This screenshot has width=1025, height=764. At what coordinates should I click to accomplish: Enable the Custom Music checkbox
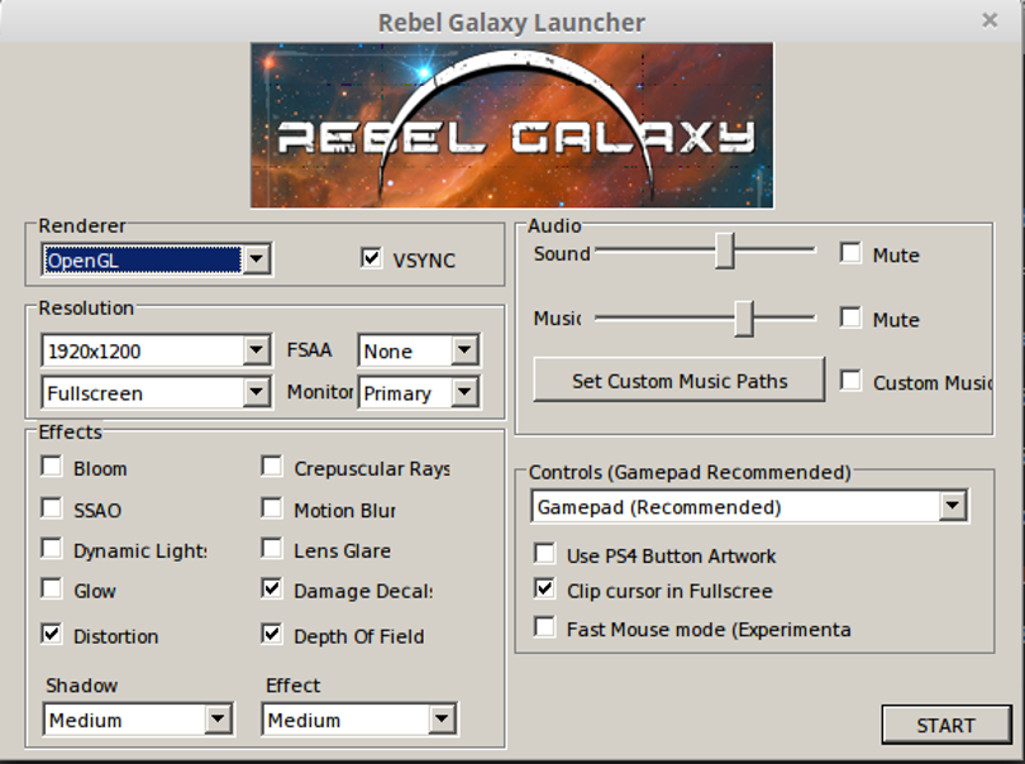[x=850, y=380]
